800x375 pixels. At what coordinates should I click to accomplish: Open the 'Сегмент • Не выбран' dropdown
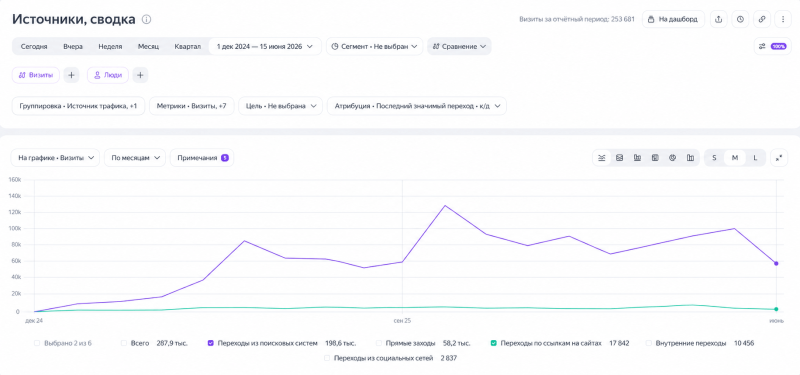pos(374,46)
